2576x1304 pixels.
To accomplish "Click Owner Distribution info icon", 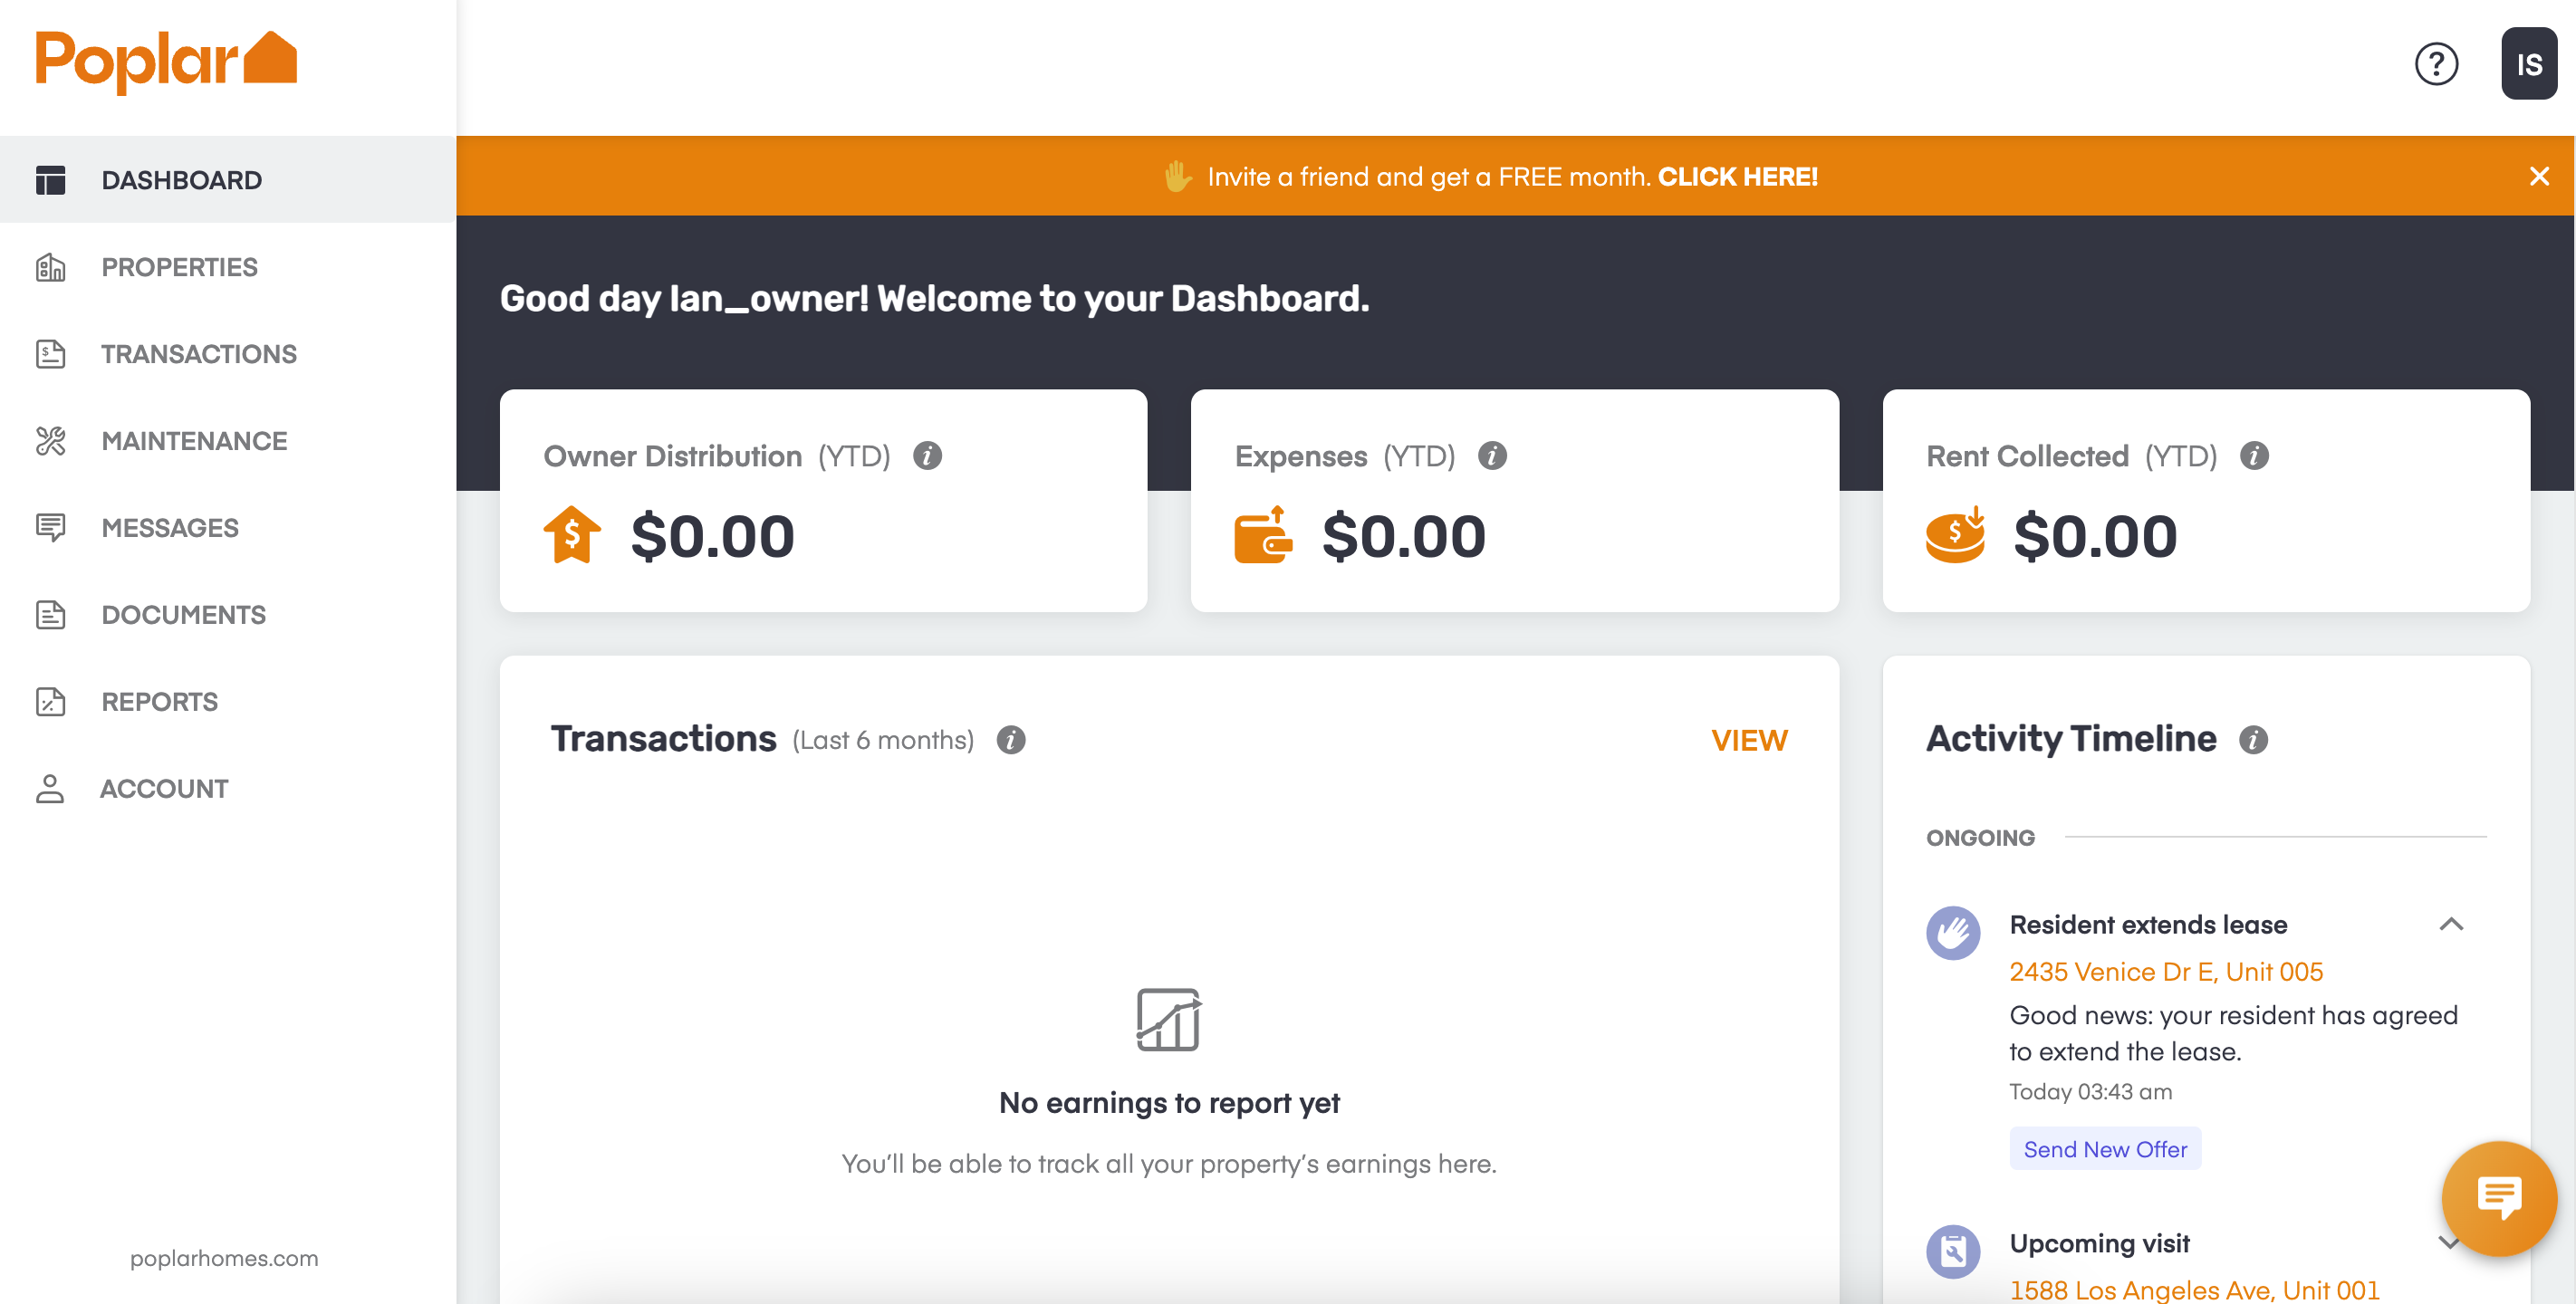I will [927, 456].
